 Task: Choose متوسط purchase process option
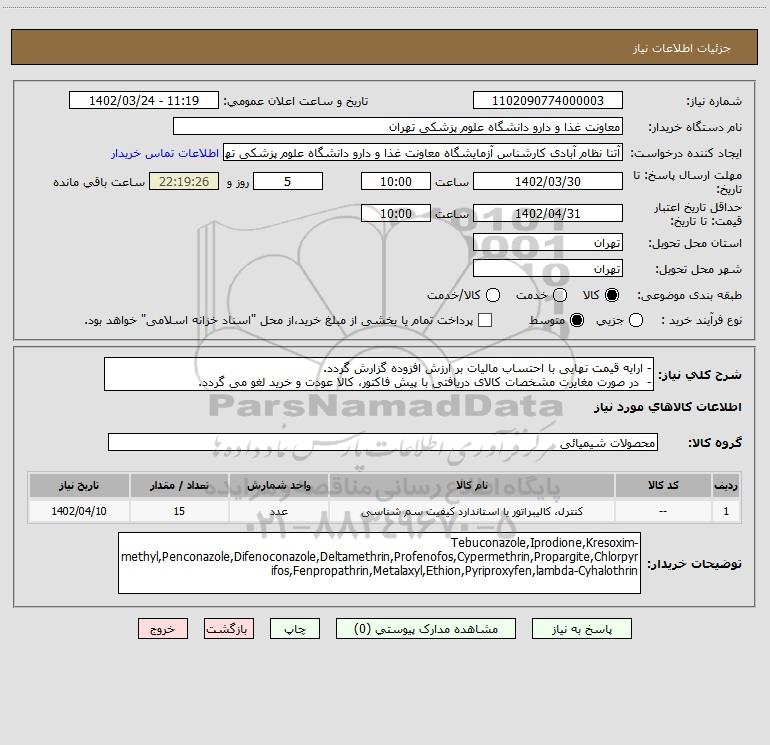(x=577, y=320)
